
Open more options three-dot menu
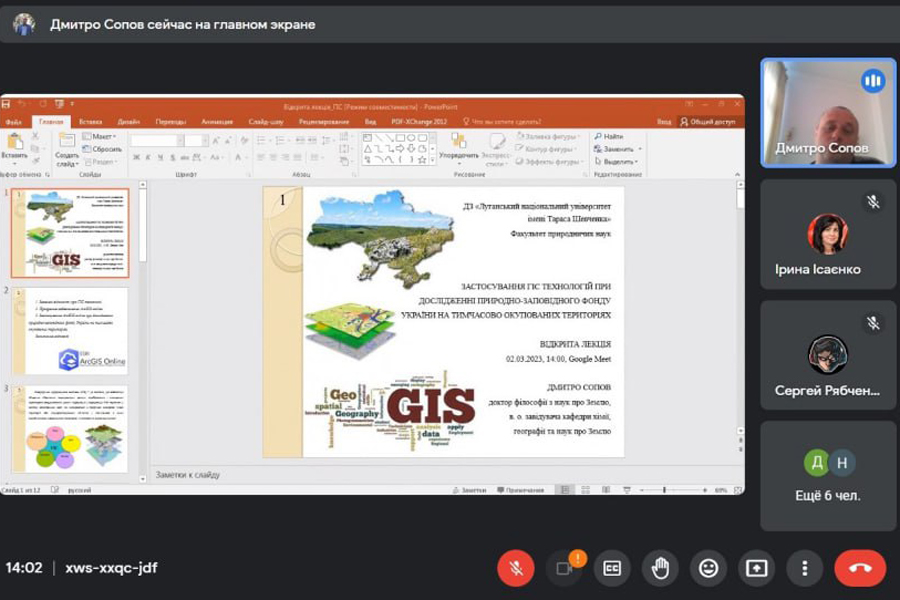point(804,568)
